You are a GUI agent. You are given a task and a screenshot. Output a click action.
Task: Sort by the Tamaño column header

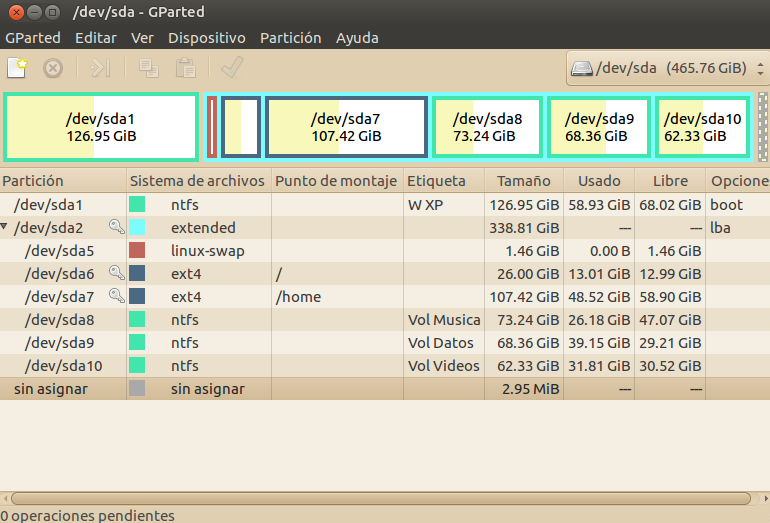pos(524,181)
